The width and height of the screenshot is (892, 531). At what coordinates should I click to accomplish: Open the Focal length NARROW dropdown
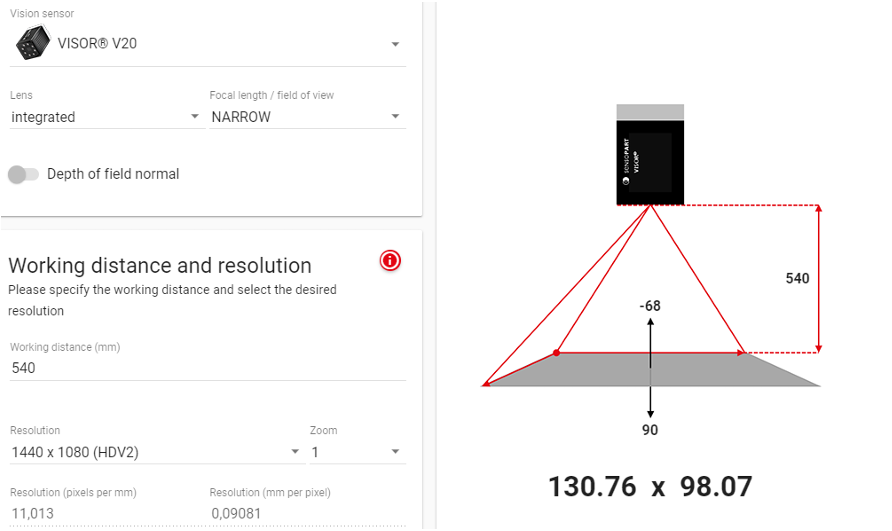(x=307, y=117)
